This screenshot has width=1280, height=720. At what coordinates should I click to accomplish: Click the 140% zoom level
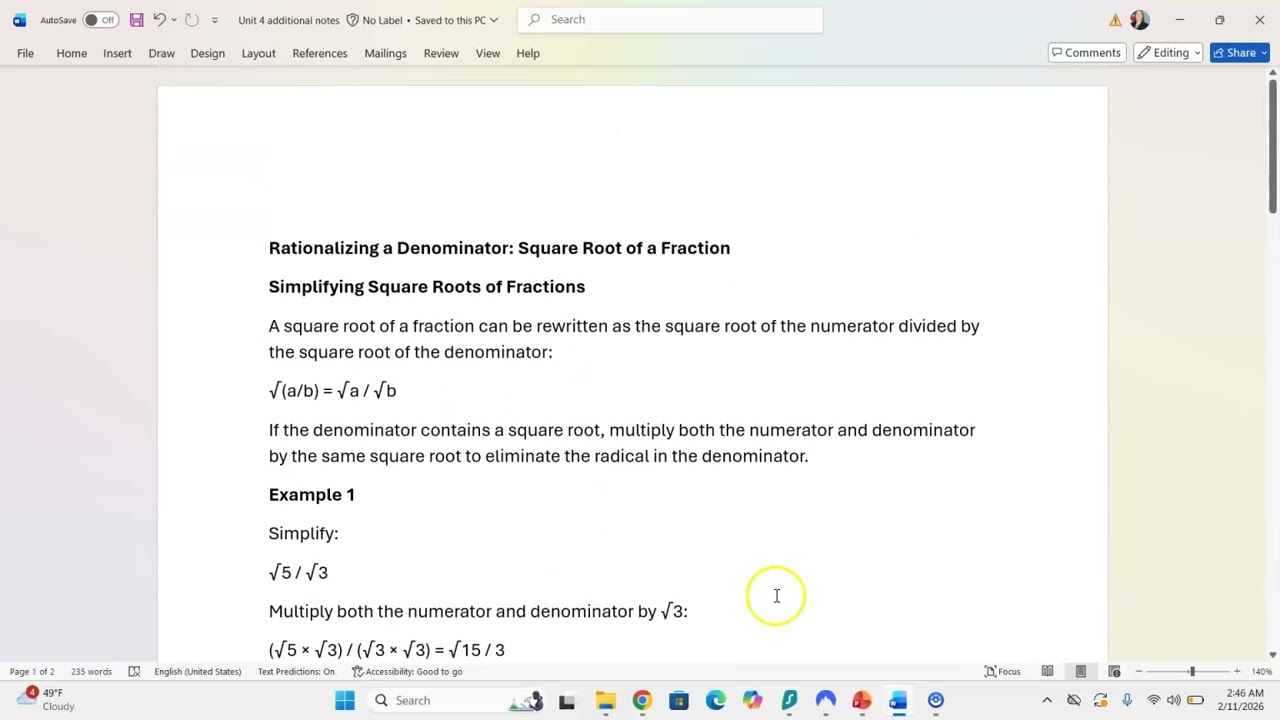(x=1261, y=671)
